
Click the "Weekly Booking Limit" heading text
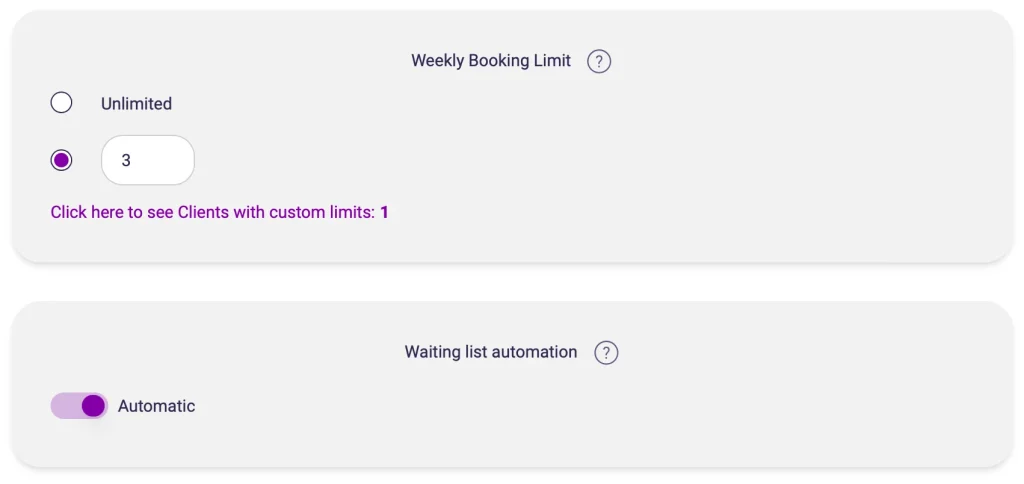click(491, 61)
